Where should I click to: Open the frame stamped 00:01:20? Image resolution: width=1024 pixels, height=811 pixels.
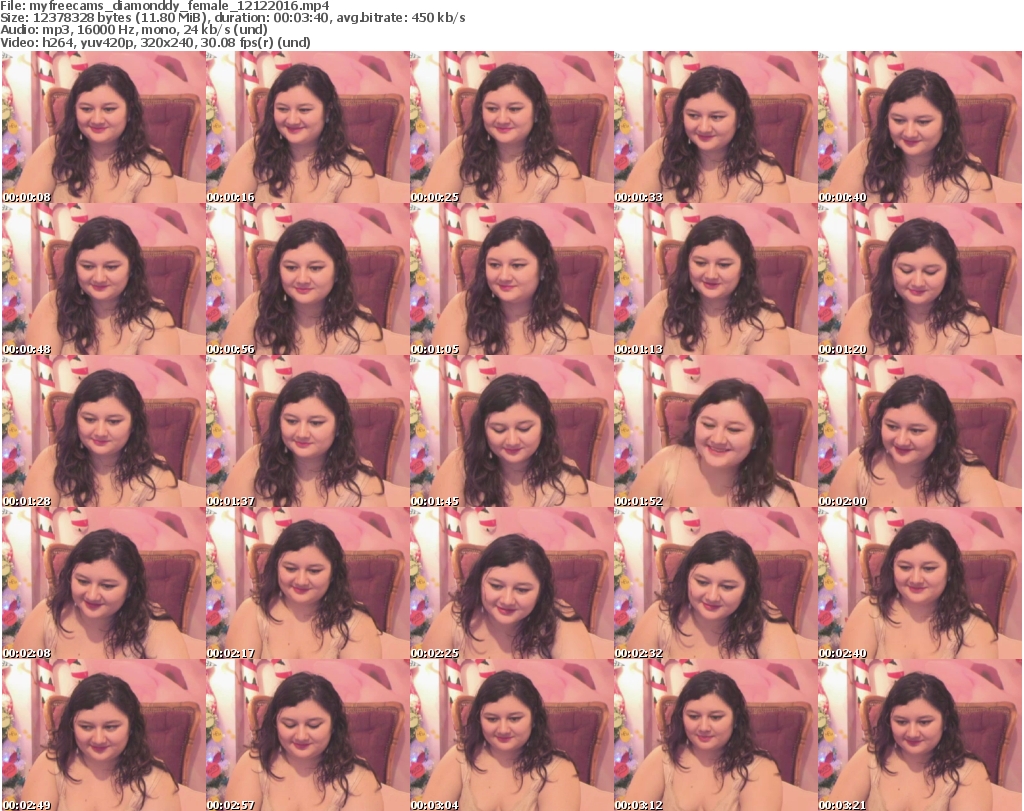(x=920, y=279)
